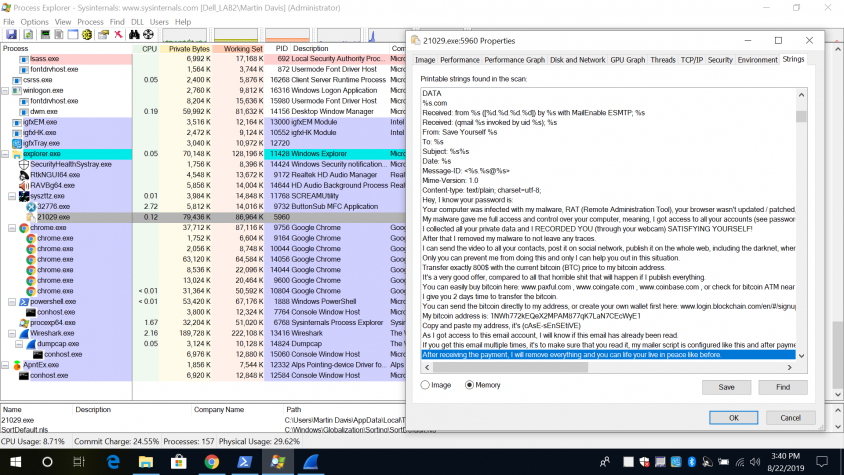Click SortDefault.nls in the lower pane
Screen dimensions: 844x475
click(24, 430)
